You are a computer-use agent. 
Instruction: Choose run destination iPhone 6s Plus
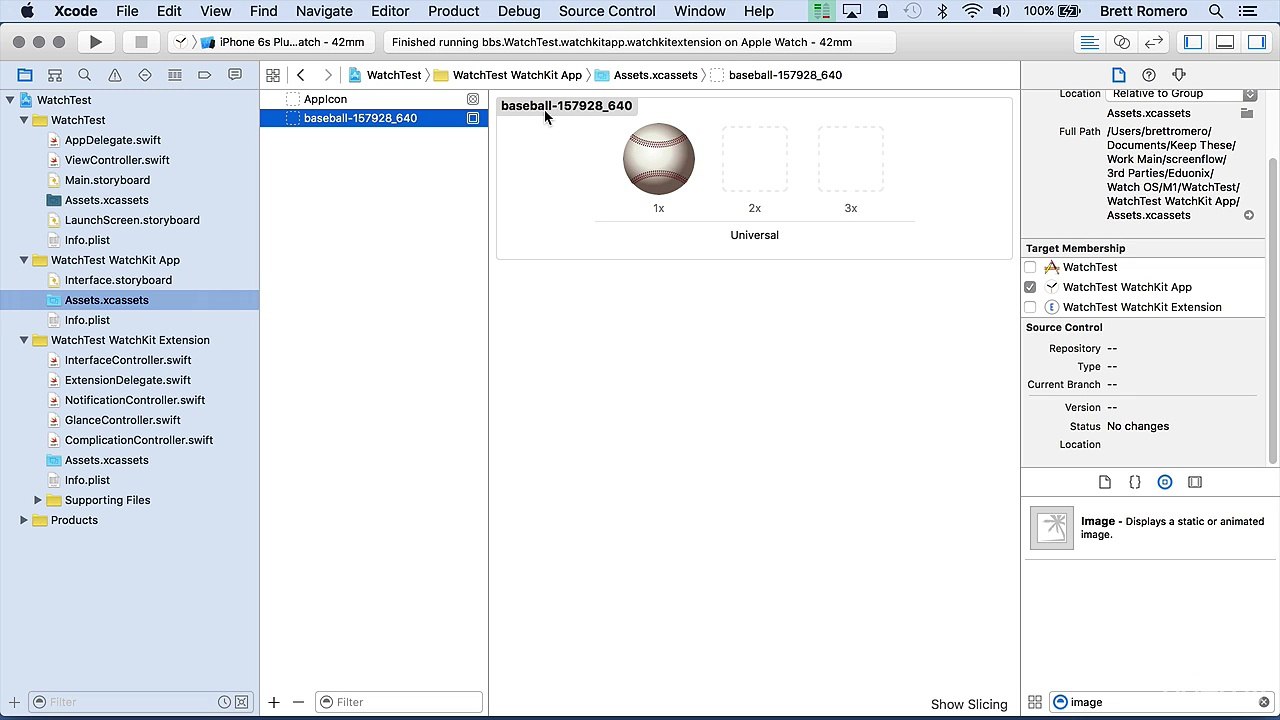click(284, 42)
